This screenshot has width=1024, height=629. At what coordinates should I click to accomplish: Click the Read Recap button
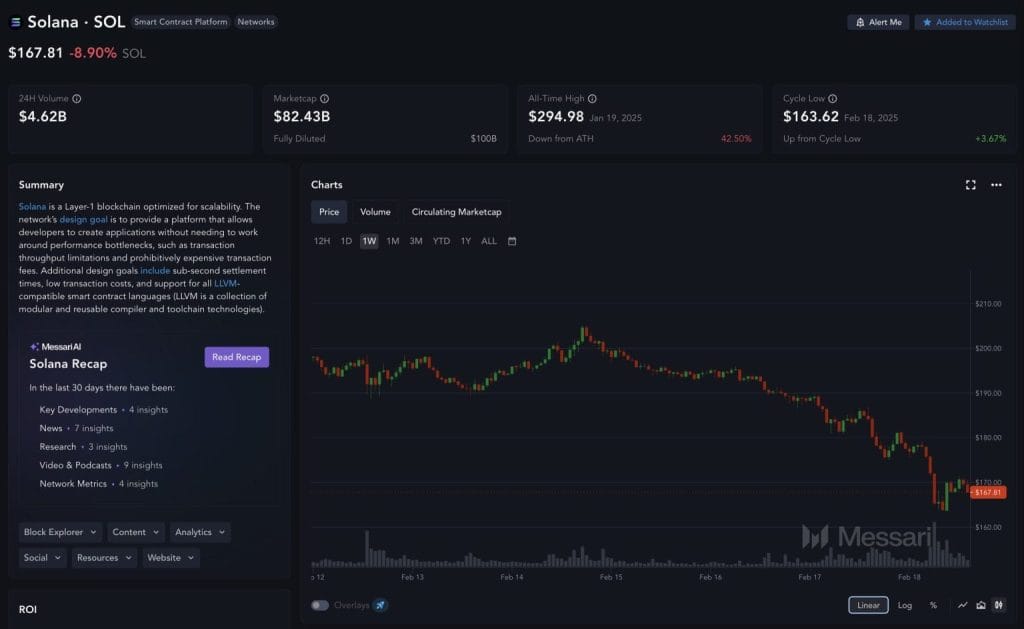pyautogui.click(x=236, y=357)
